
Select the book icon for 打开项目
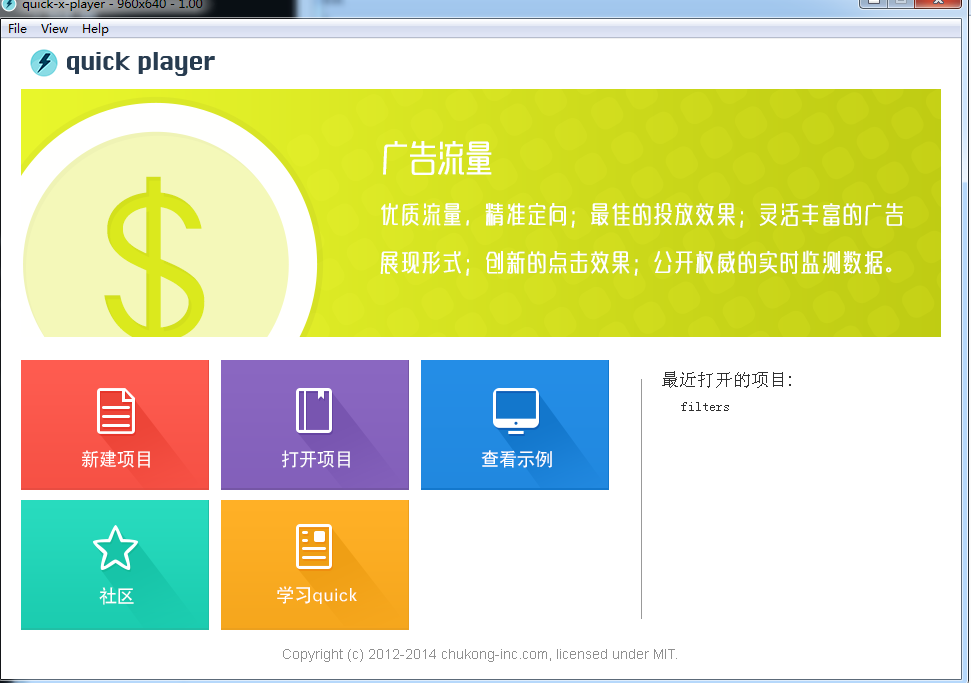click(x=315, y=411)
